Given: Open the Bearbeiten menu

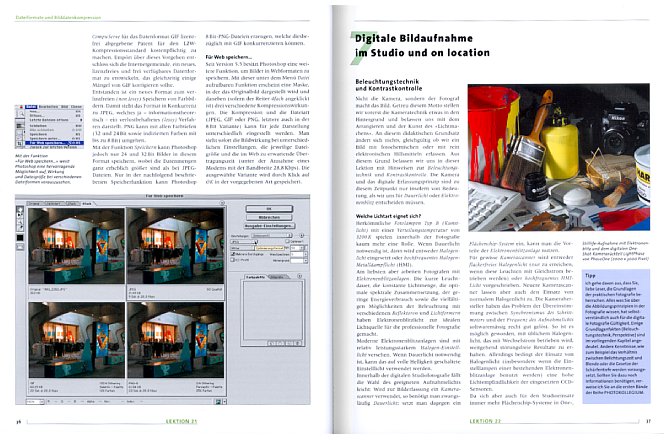Looking at the screenshot, I should coord(49,107).
